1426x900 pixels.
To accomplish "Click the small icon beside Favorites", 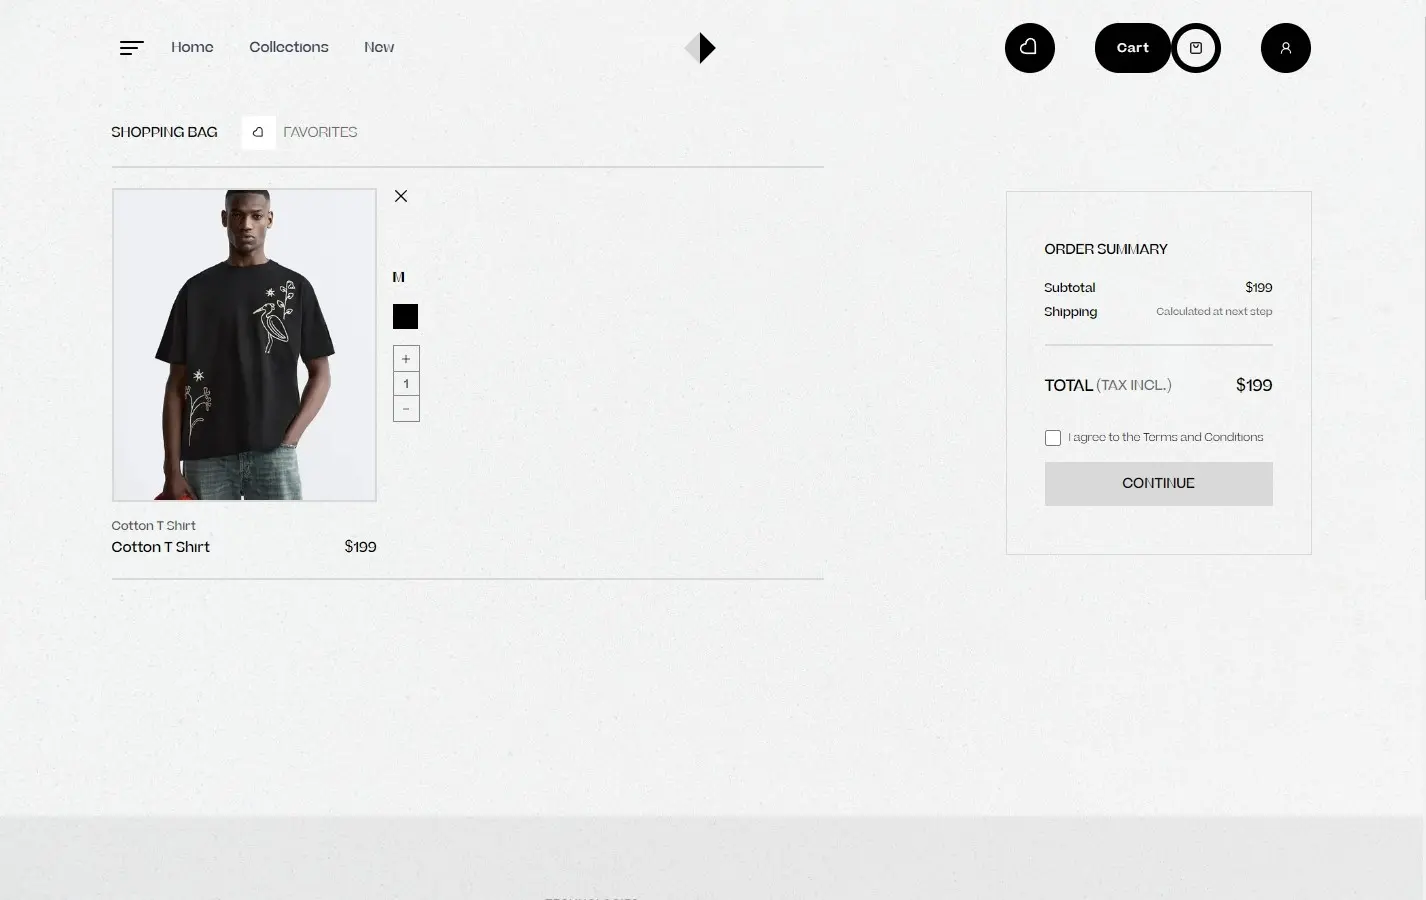I will point(258,132).
